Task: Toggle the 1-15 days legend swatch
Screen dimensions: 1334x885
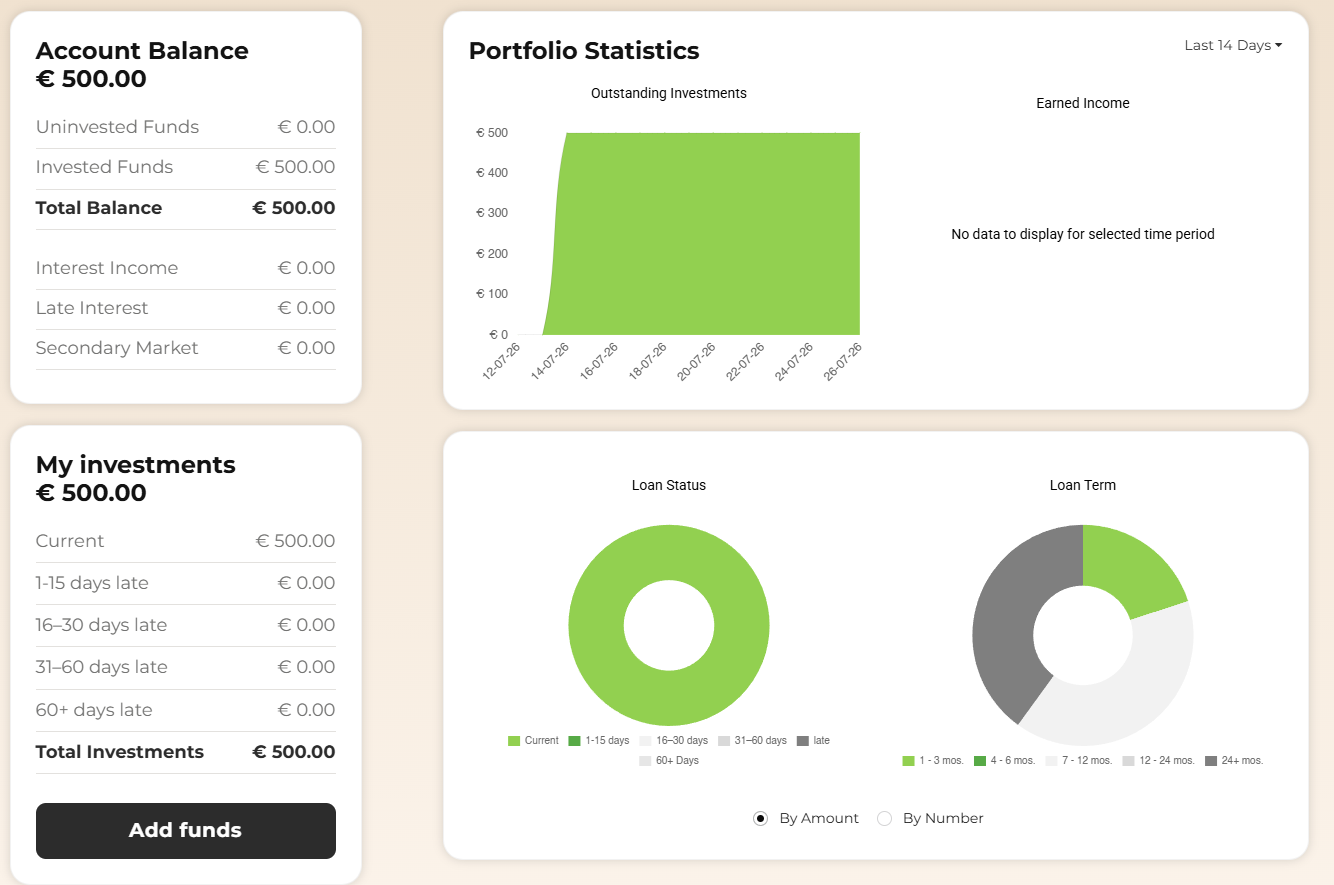Action: [575, 741]
